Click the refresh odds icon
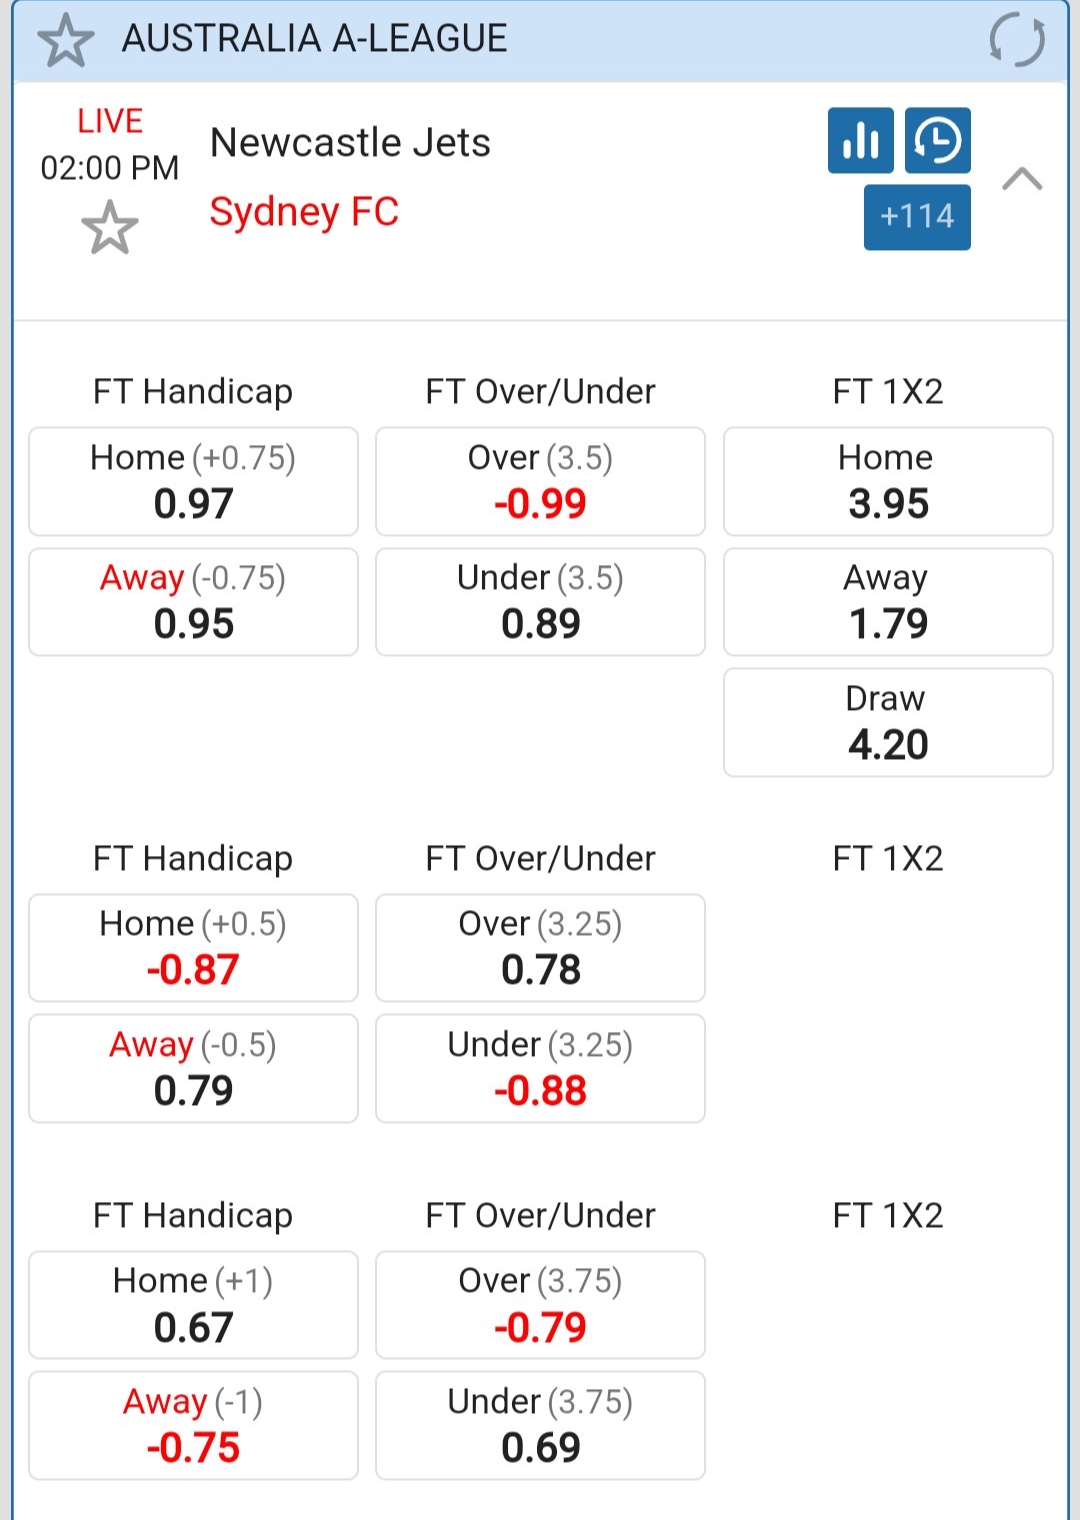Screen dimensions: 1080x1520 (x=1016, y=41)
